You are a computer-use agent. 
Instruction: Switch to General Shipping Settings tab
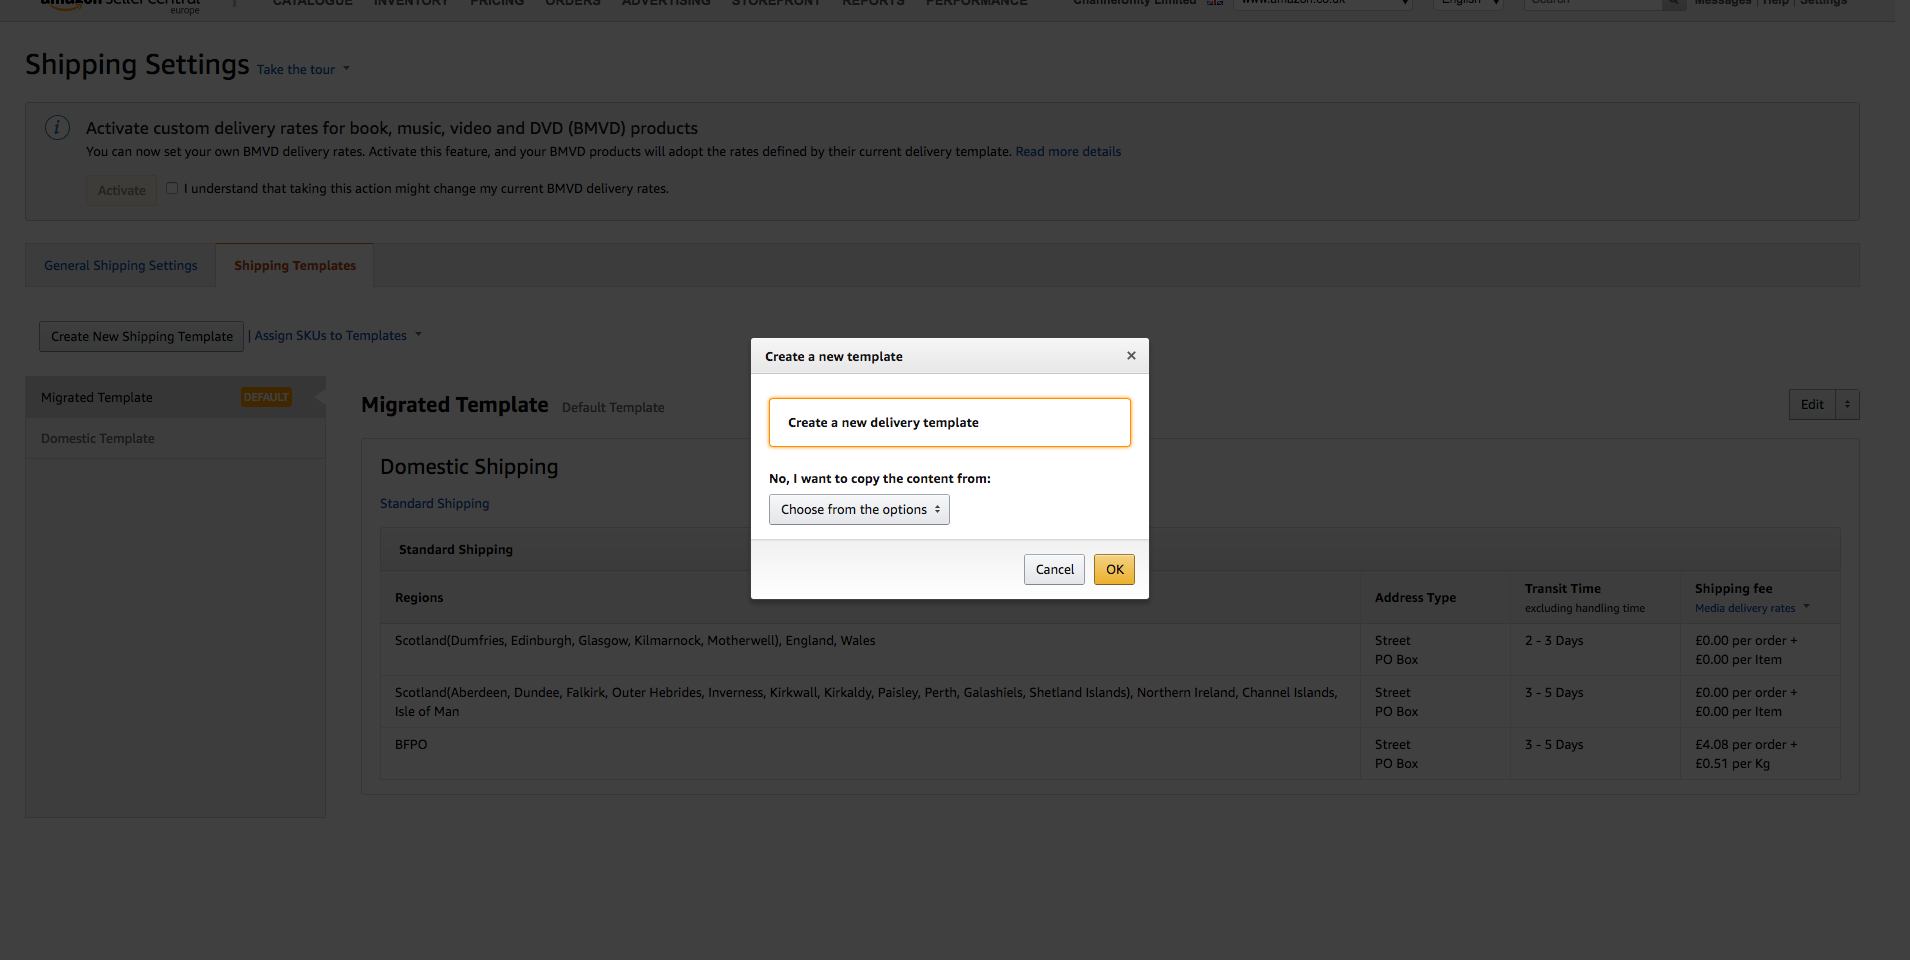(x=121, y=265)
